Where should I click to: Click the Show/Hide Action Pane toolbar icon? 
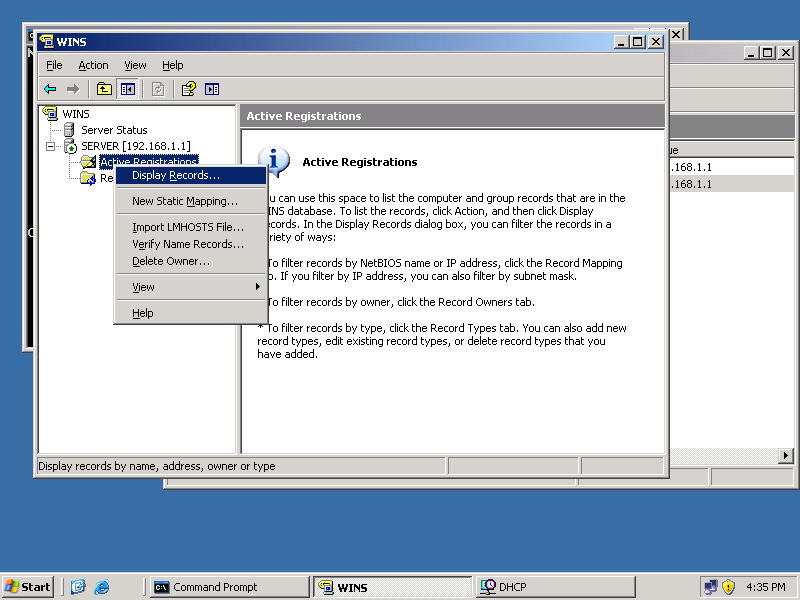pos(212,89)
